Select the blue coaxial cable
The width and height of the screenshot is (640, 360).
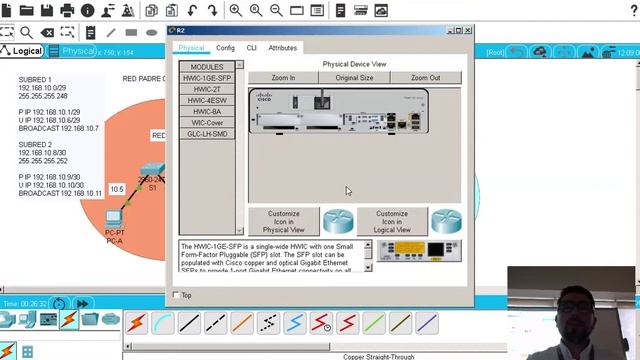tap(295, 323)
